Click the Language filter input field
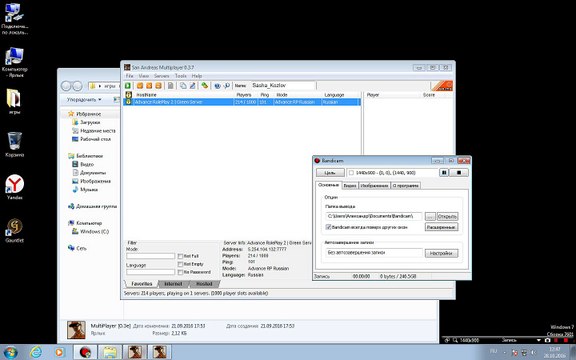 coord(151,272)
